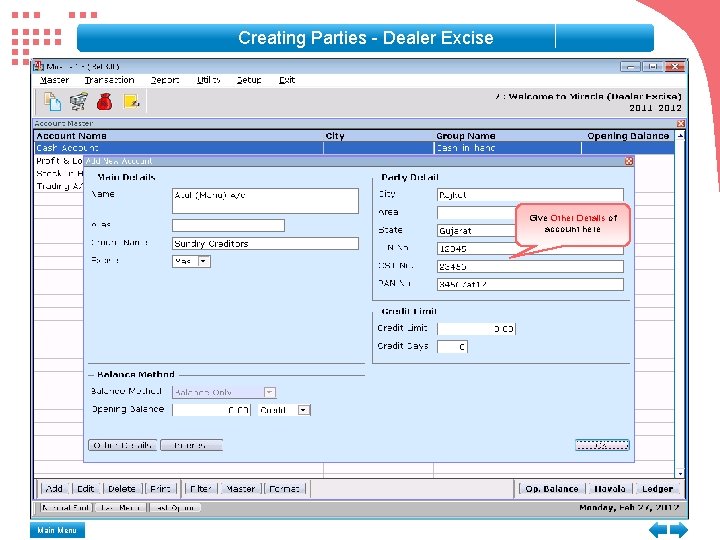Select the Cash Account row
This screenshot has width=720, height=540.
[x=354, y=148]
